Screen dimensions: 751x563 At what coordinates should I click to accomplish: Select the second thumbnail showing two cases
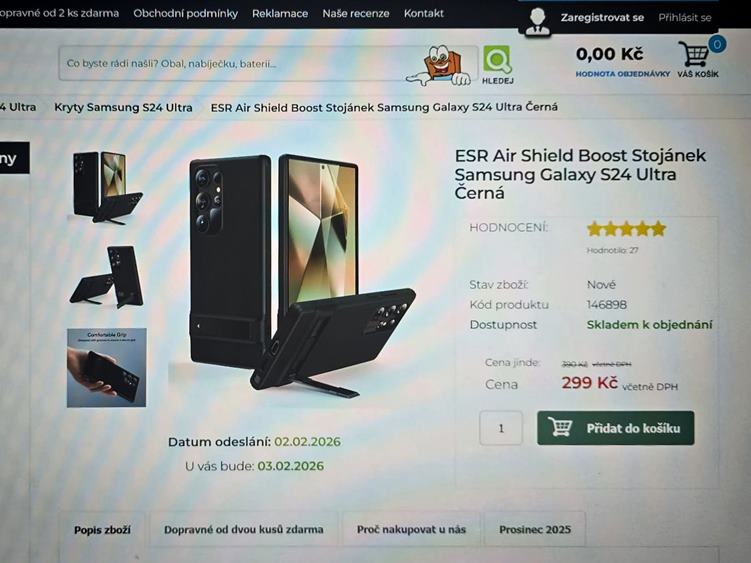[107, 277]
